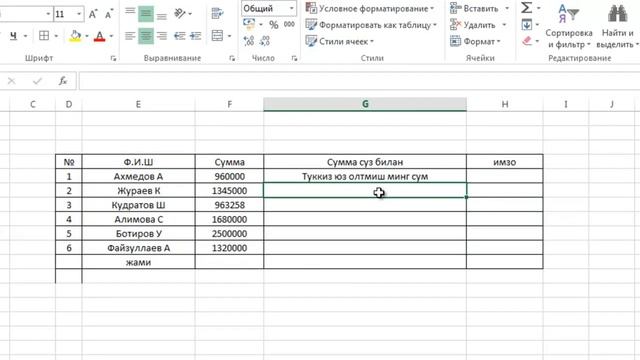Screen dimensions: 640x360
Task: Cancel the formula bar entry
Action: pyautogui.click(x=11, y=81)
